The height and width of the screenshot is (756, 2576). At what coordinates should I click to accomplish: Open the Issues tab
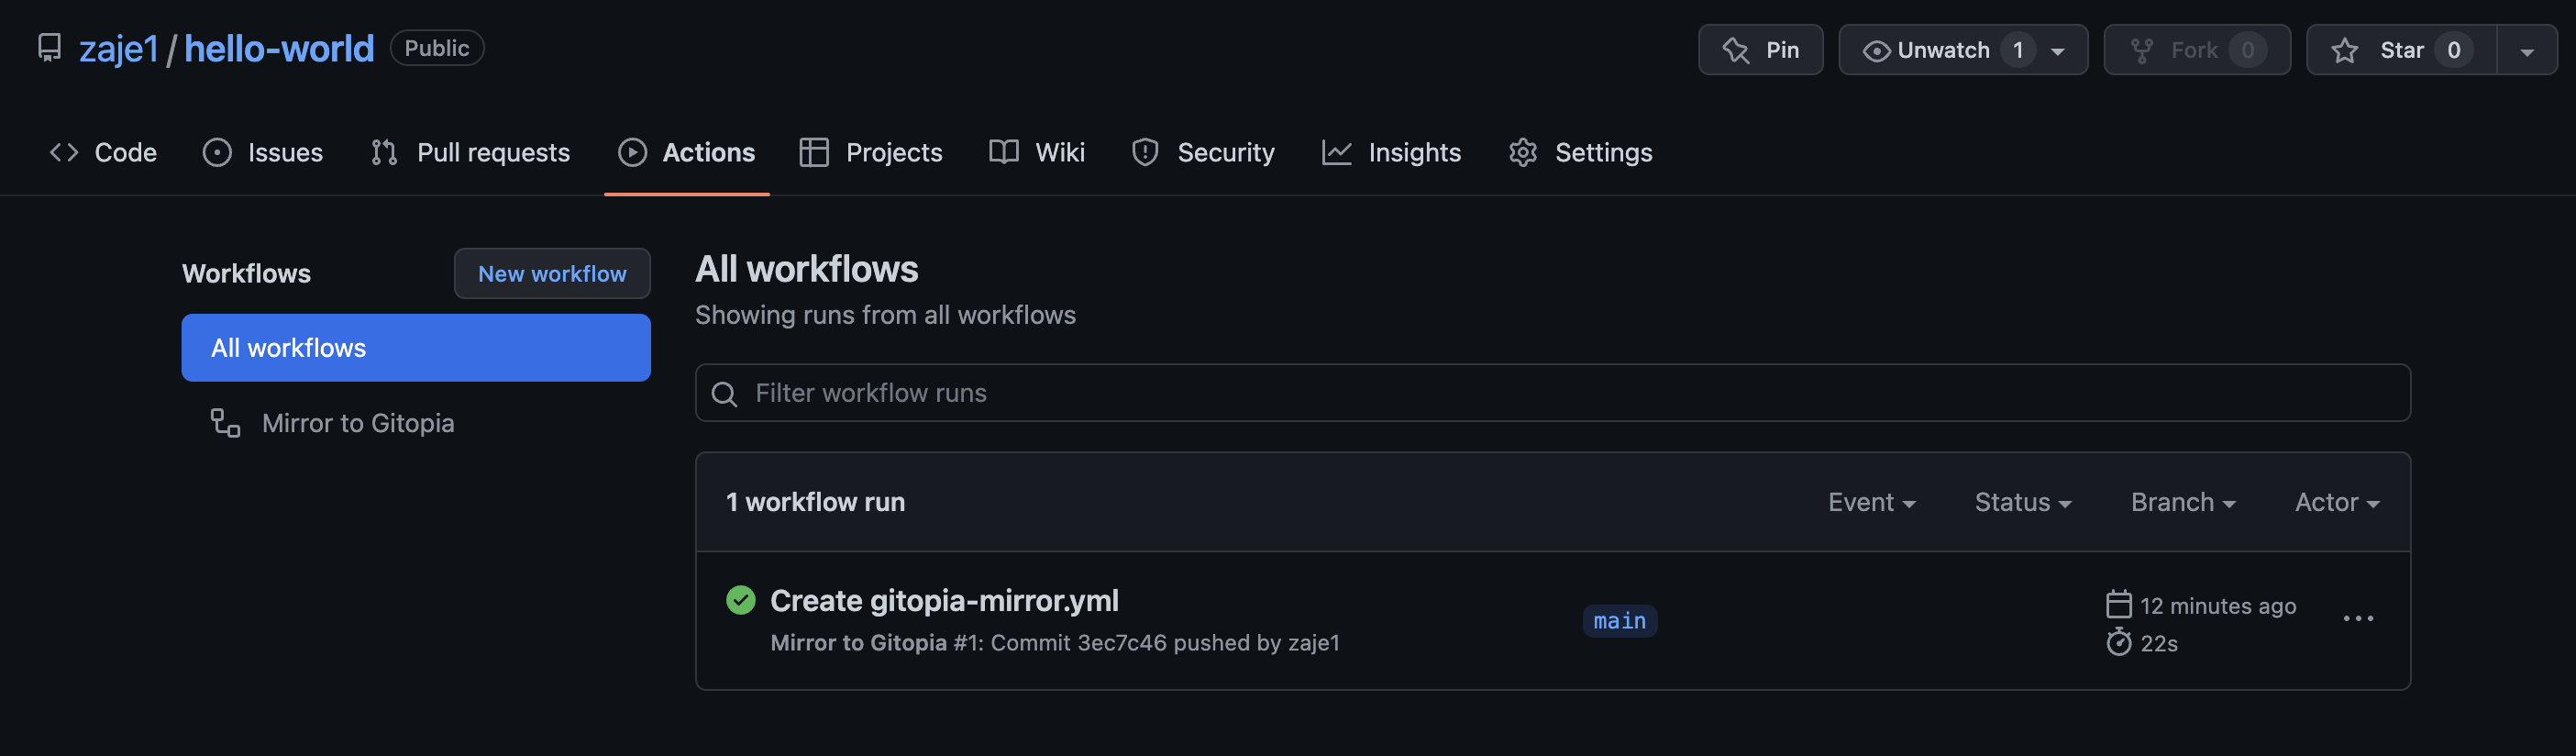pyautogui.click(x=263, y=152)
